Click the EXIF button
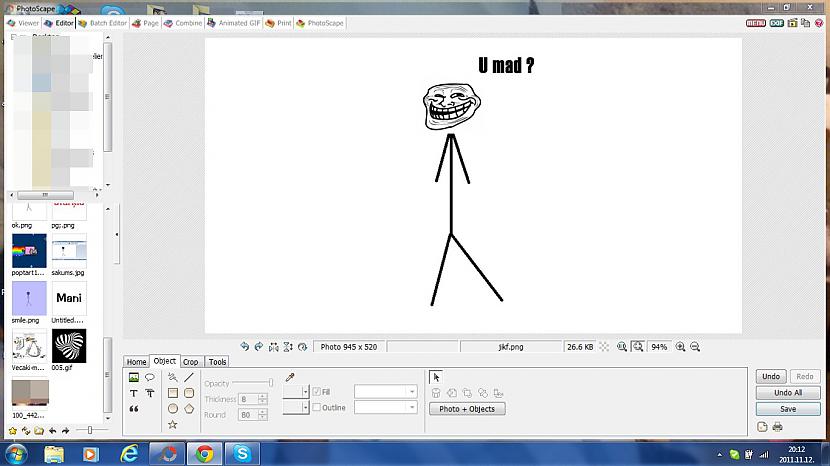The image size is (830, 466). point(777,23)
